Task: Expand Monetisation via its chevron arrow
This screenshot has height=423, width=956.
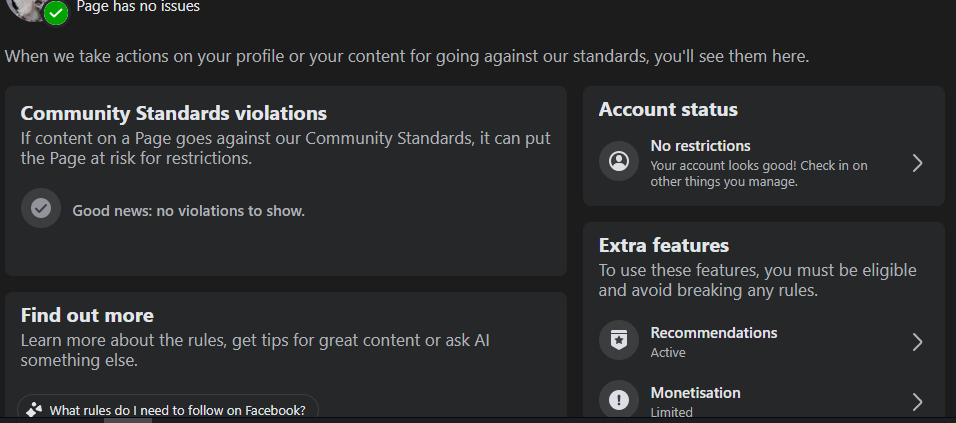Action: click(918, 402)
